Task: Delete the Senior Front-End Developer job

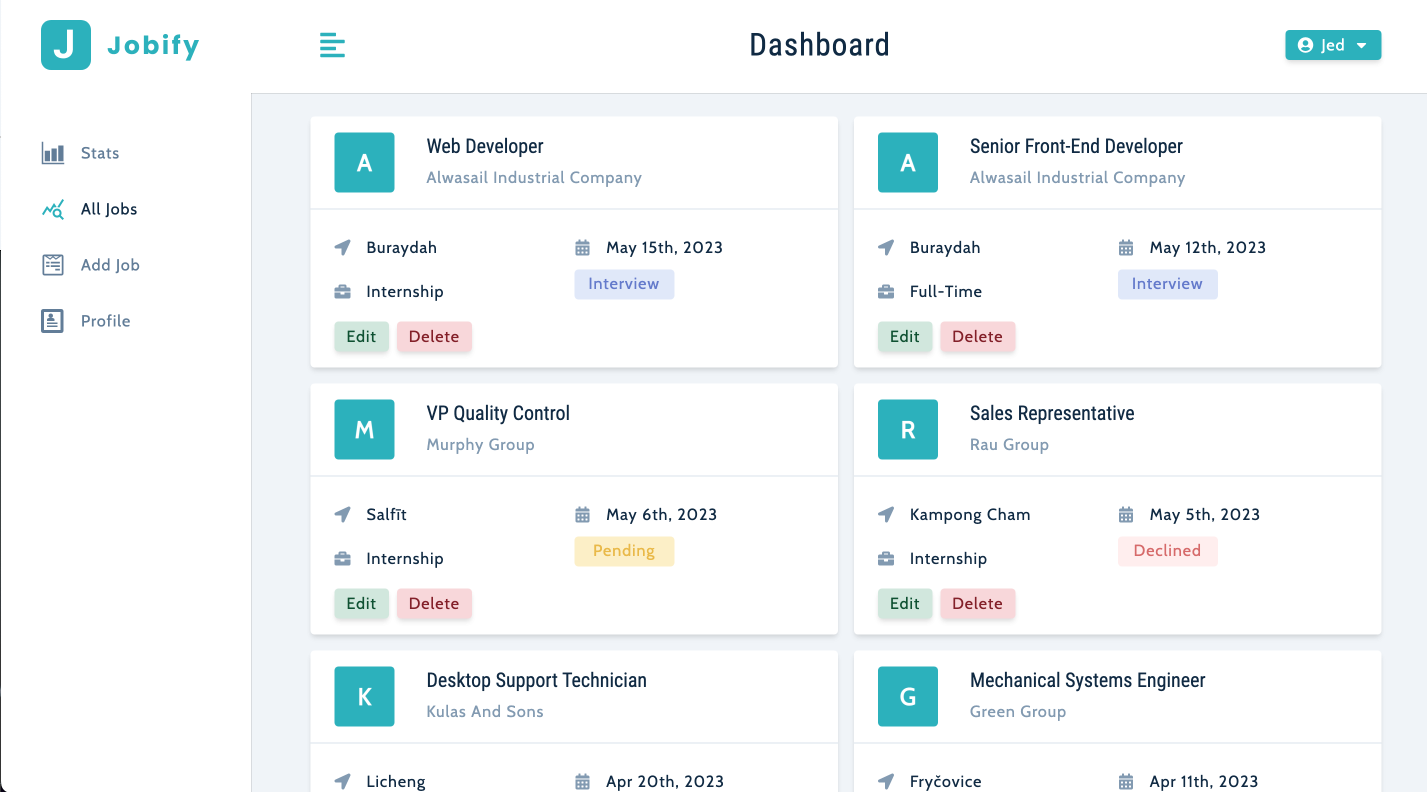Action: tap(977, 337)
